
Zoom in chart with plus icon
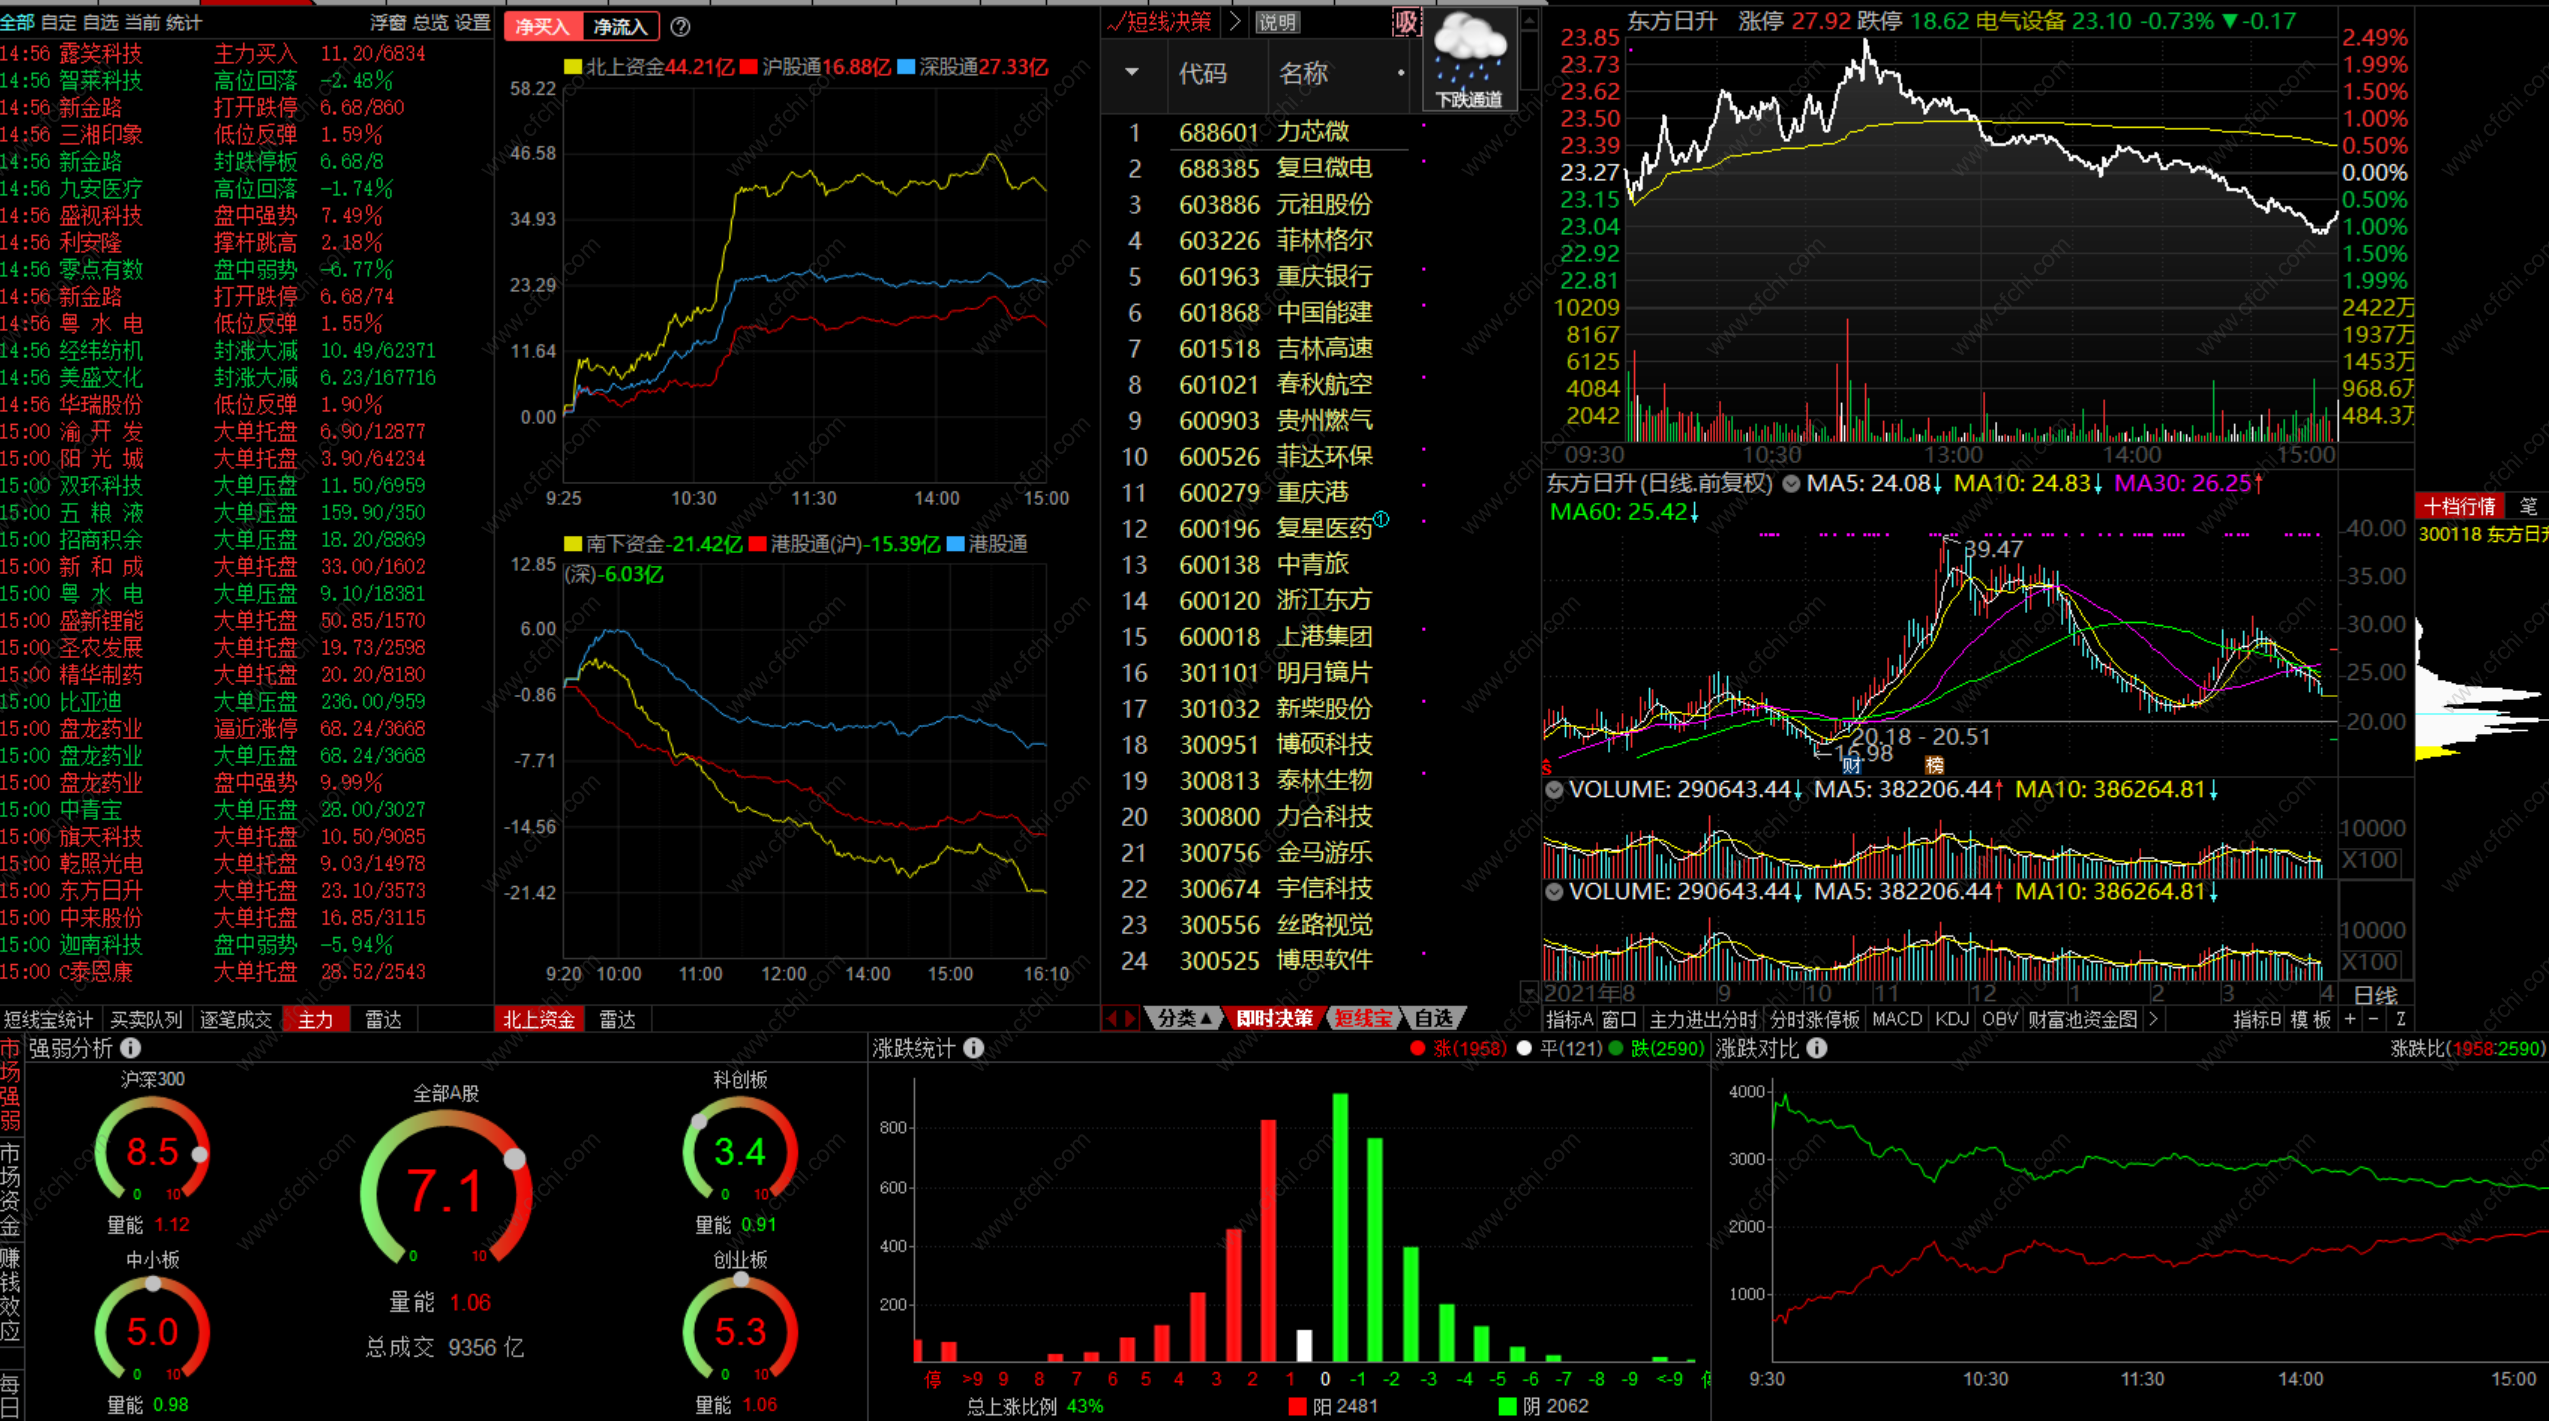(2350, 1018)
